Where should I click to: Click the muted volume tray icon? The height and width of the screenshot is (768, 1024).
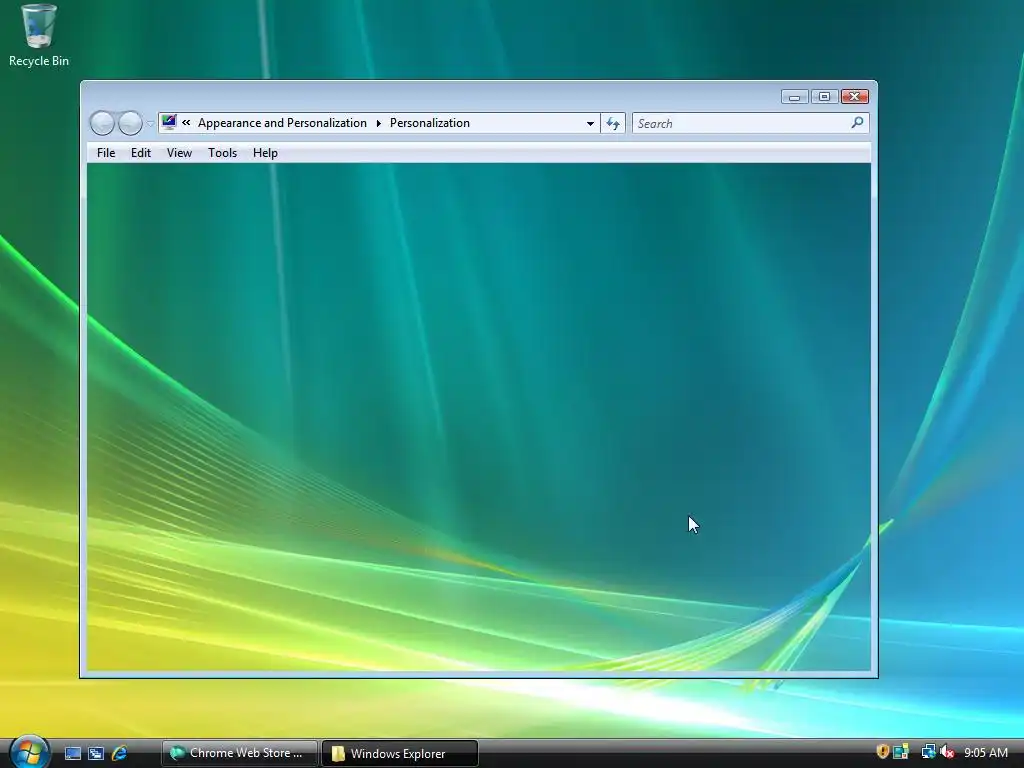[x=947, y=752]
